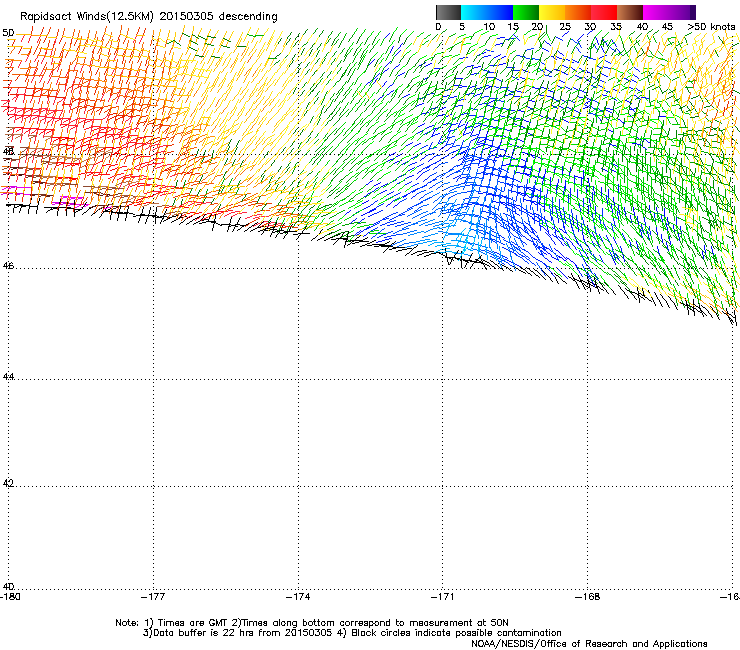Screen dimensions: 740x650
Task: Click the brown 35-40 knots legend swatch
Action: click(x=630, y=12)
